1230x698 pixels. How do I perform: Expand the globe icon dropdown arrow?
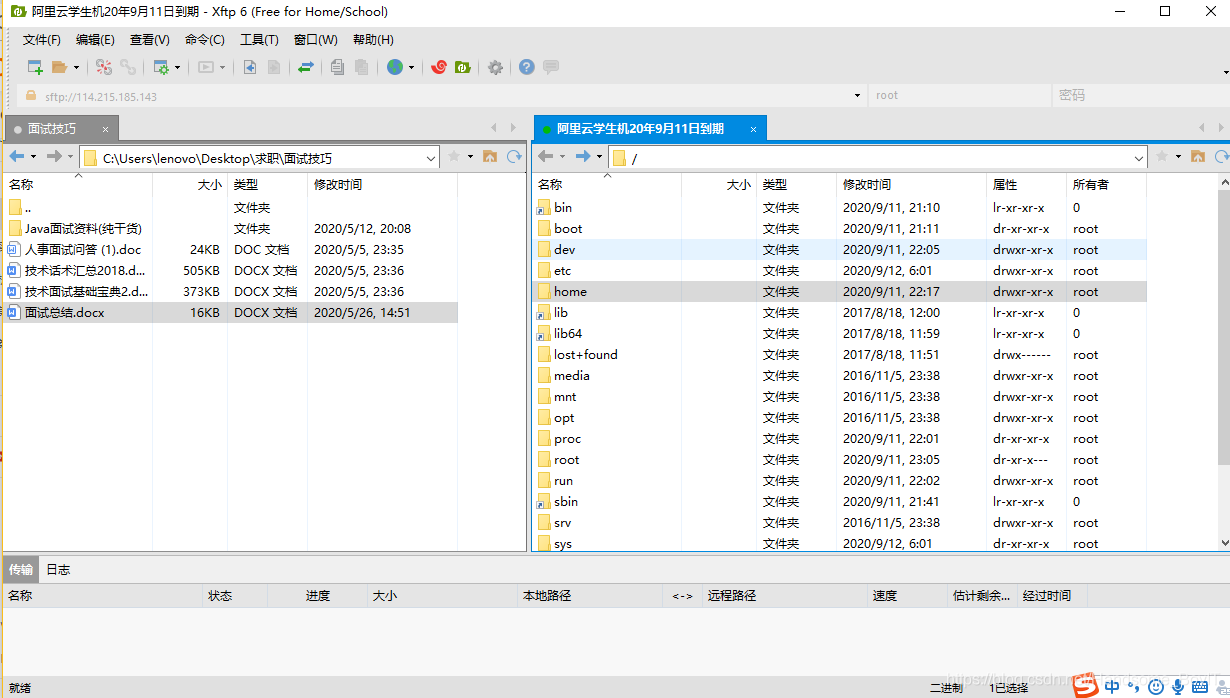pyautogui.click(x=411, y=68)
